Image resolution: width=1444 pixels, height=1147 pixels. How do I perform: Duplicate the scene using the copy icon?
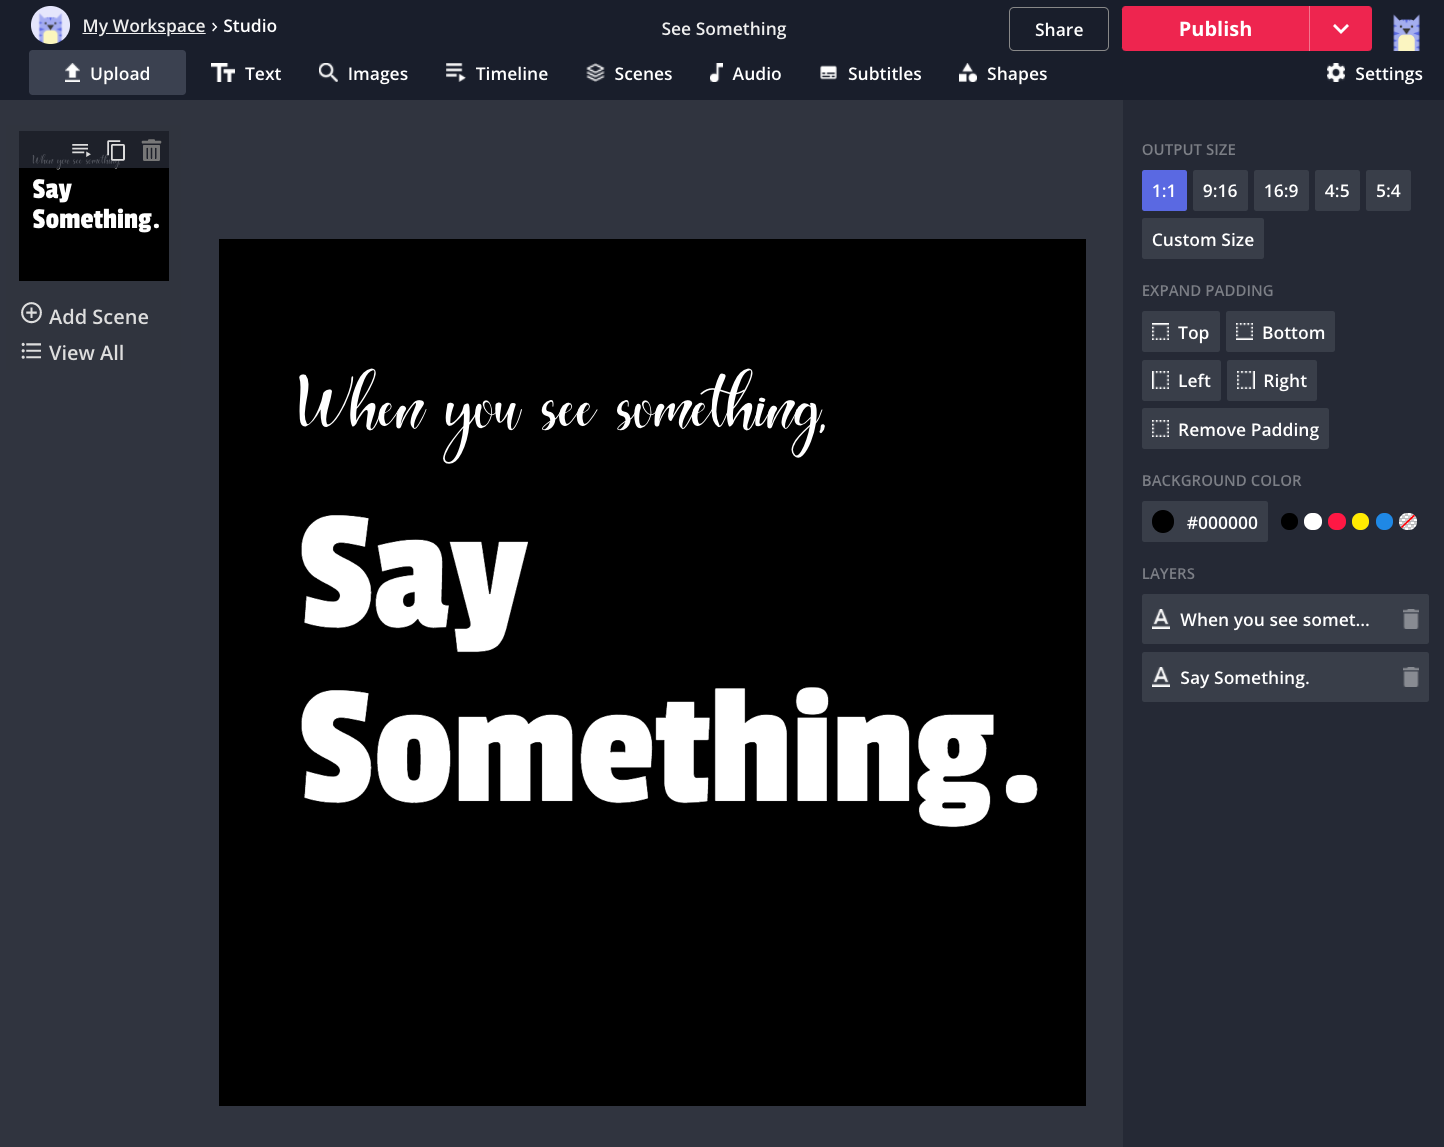[116, 150]
